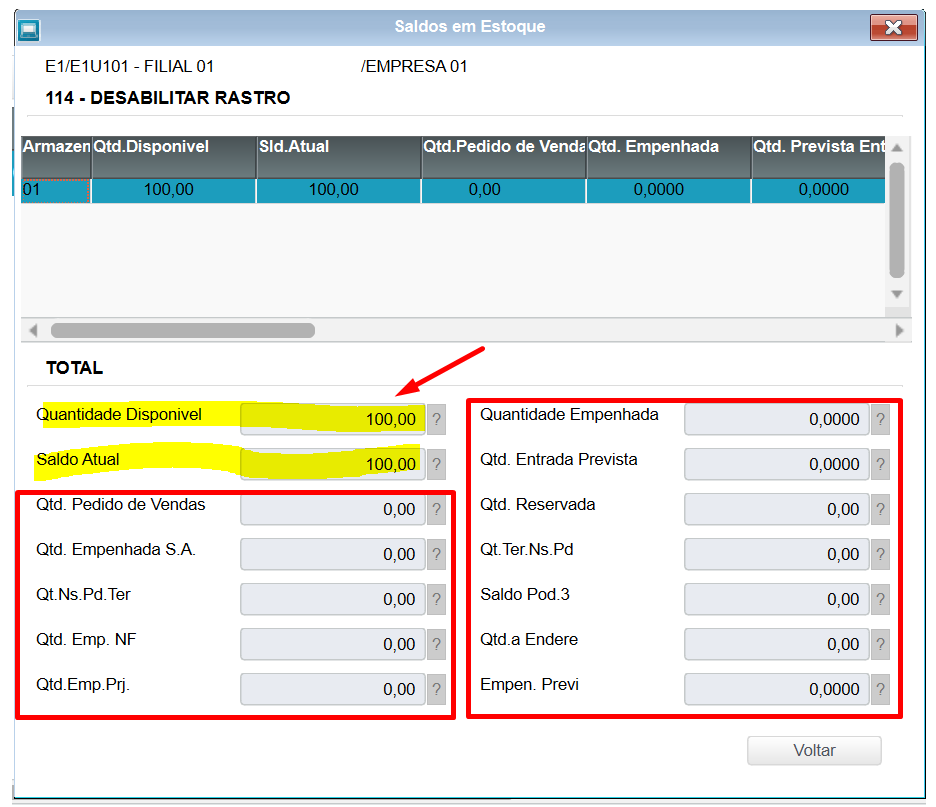This screenshot has height=807, width=936.
Task: Open help for Qtd. Reservada field
Action: [x=880, y=509]
